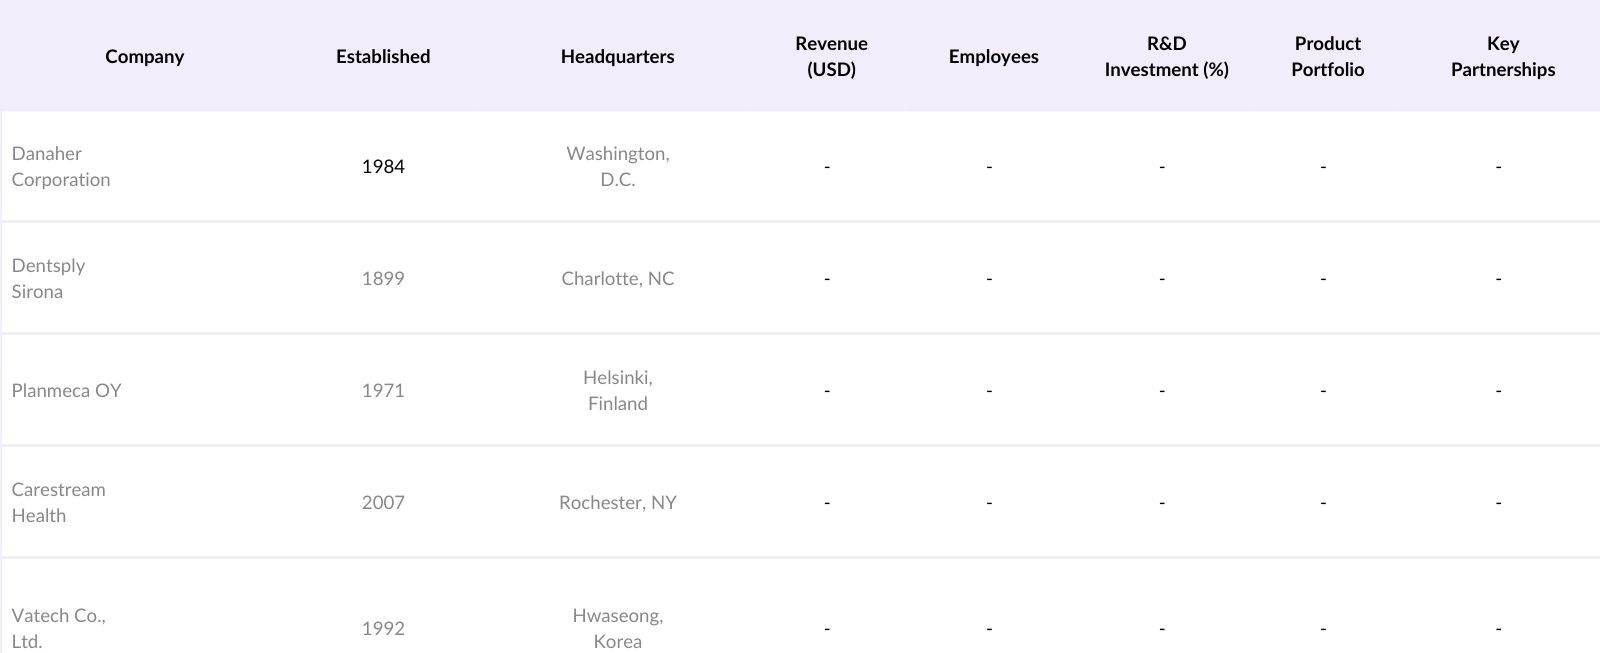Viewport: 1600px width, 653px height.
Task: Click the Washington, D.C. headquarters cell
Action: (617, 166)
